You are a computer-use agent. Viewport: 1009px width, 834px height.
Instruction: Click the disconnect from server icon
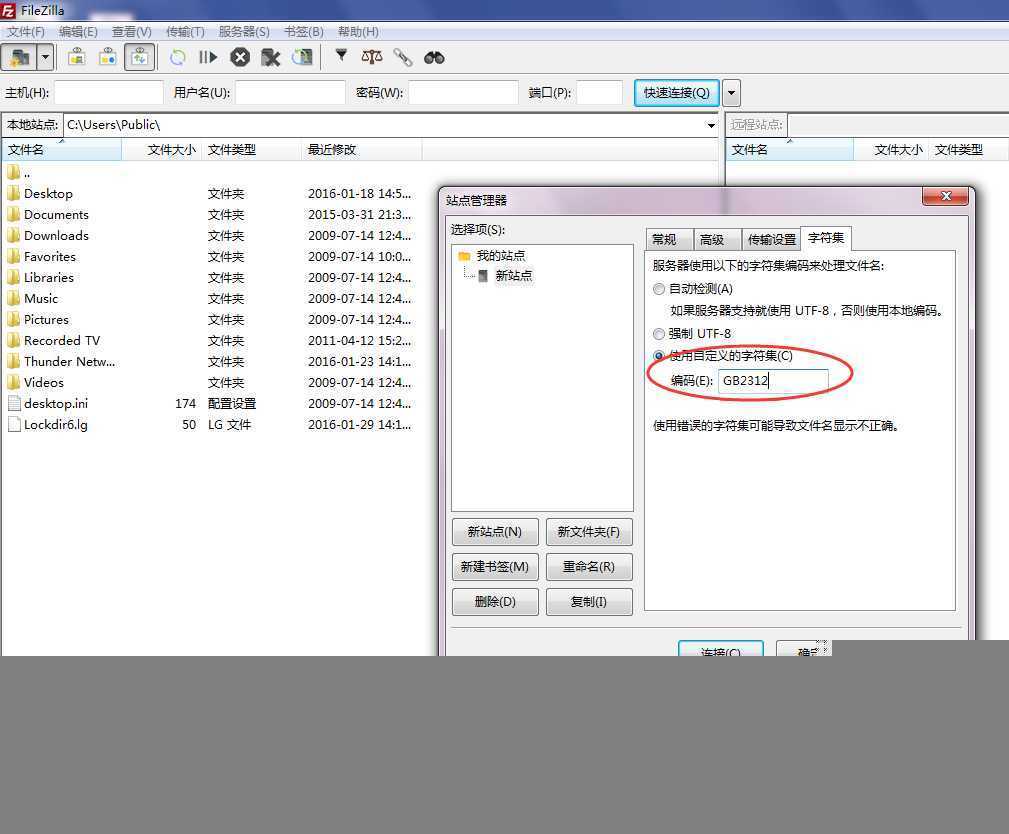(271, 57)
